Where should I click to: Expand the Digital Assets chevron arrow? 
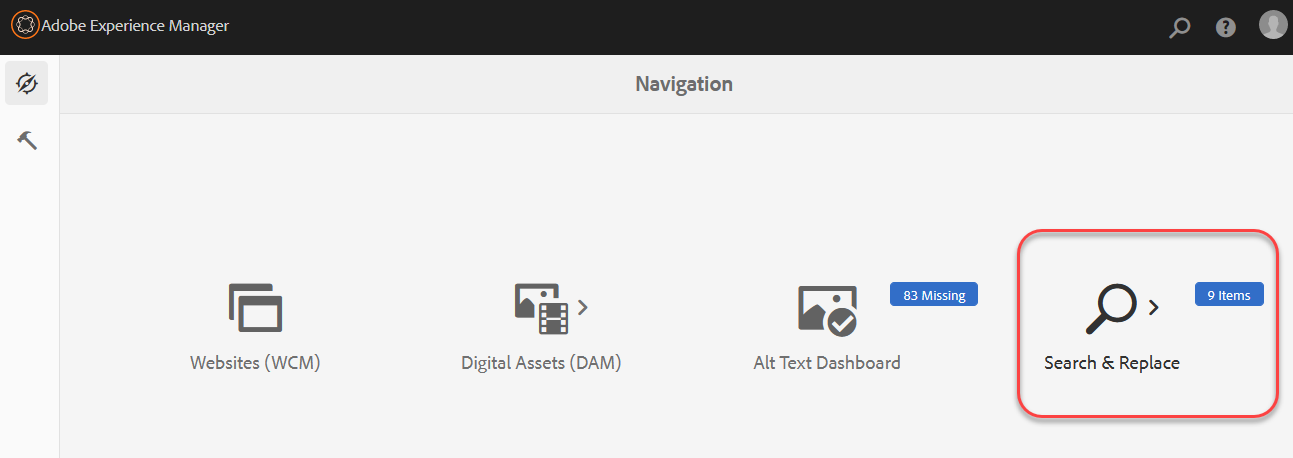click(583, 306)
